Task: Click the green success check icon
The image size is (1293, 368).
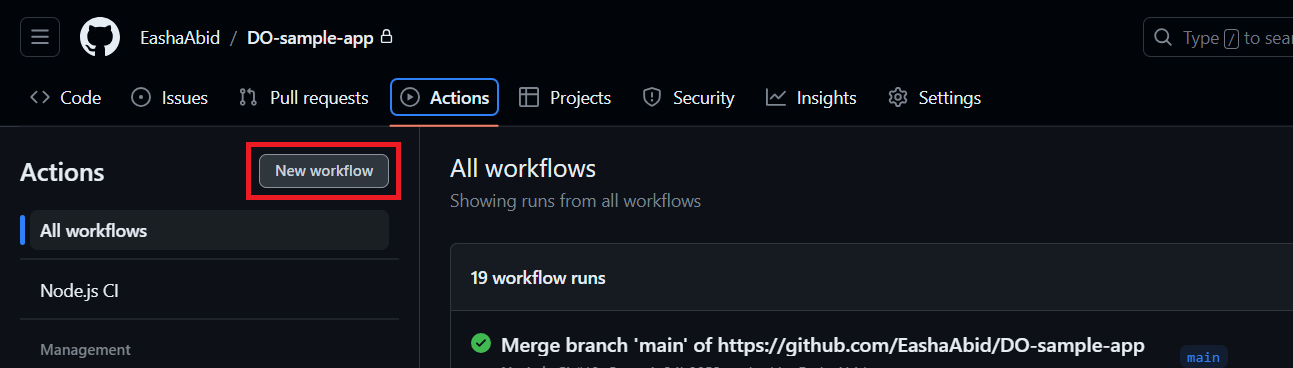Action: pyautogui.click(x=481, y=344)
